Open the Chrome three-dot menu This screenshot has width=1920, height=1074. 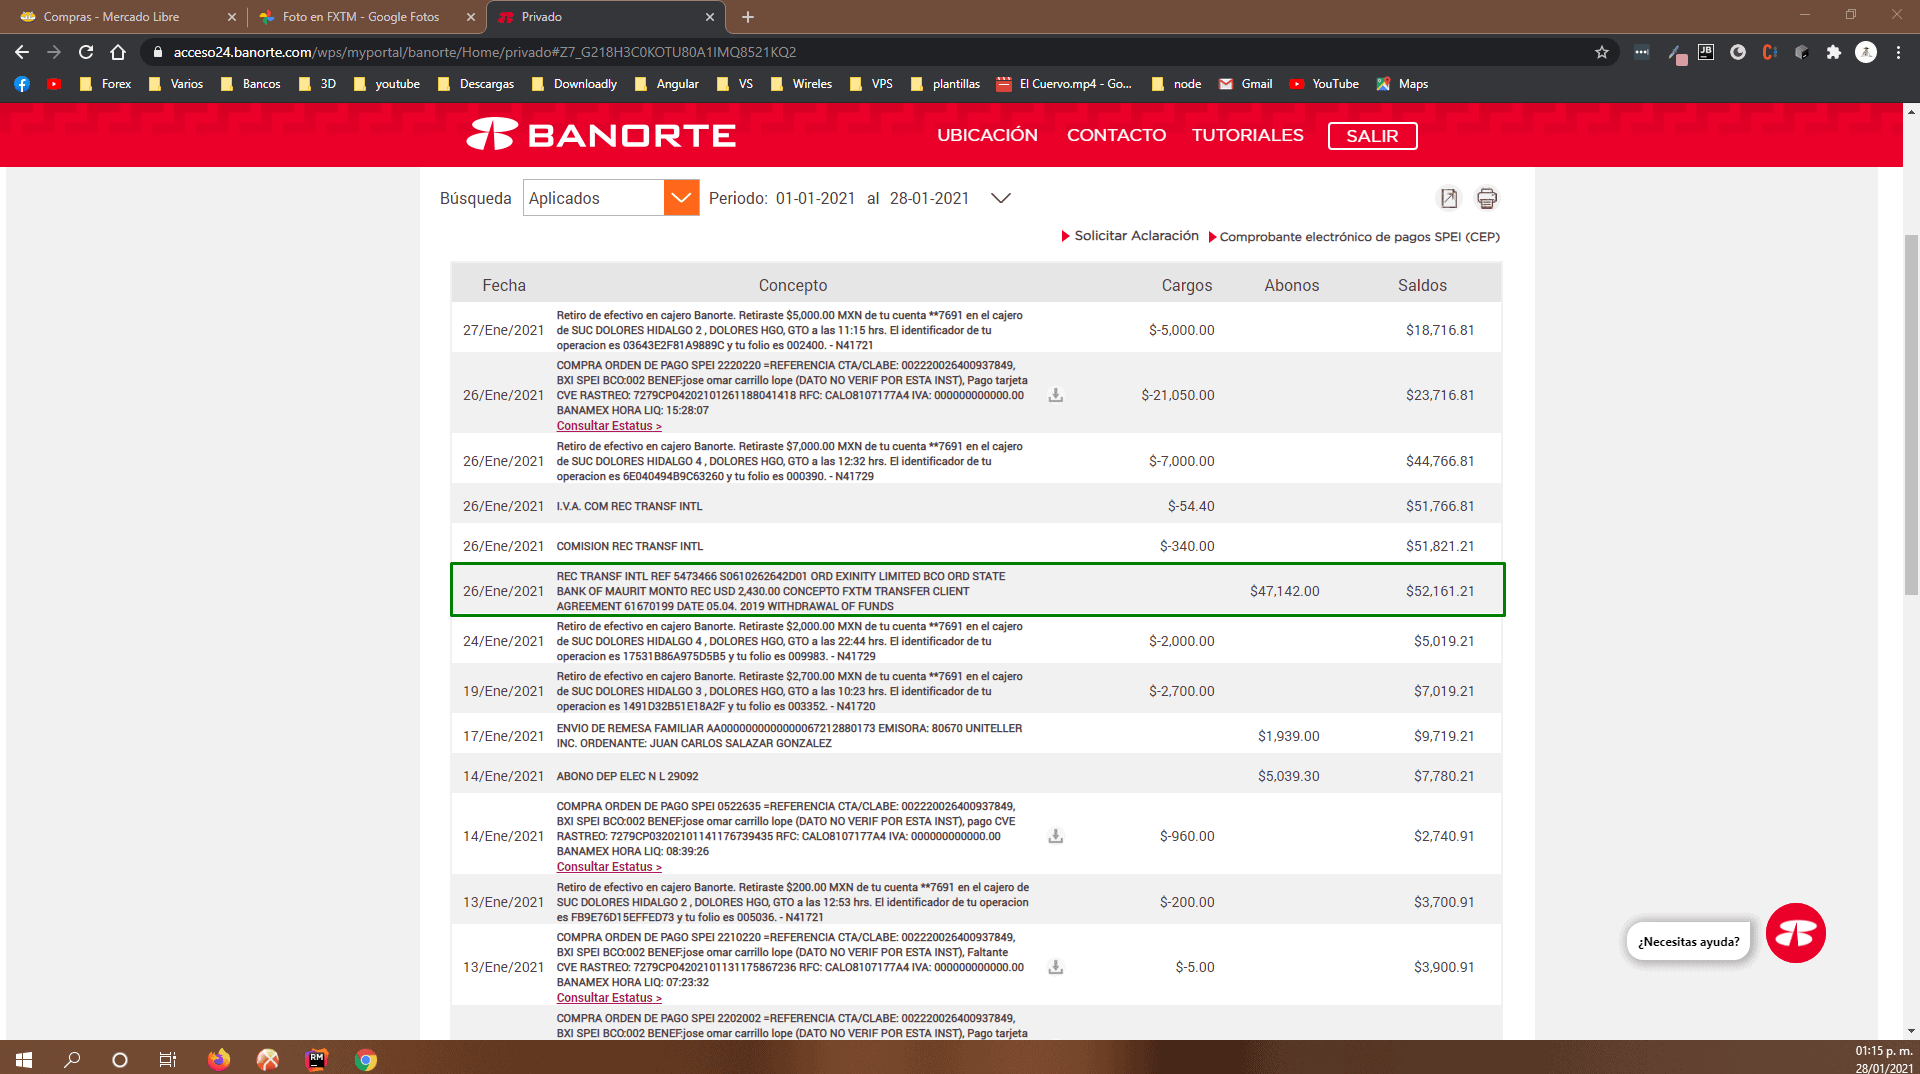pos(1898,52)
